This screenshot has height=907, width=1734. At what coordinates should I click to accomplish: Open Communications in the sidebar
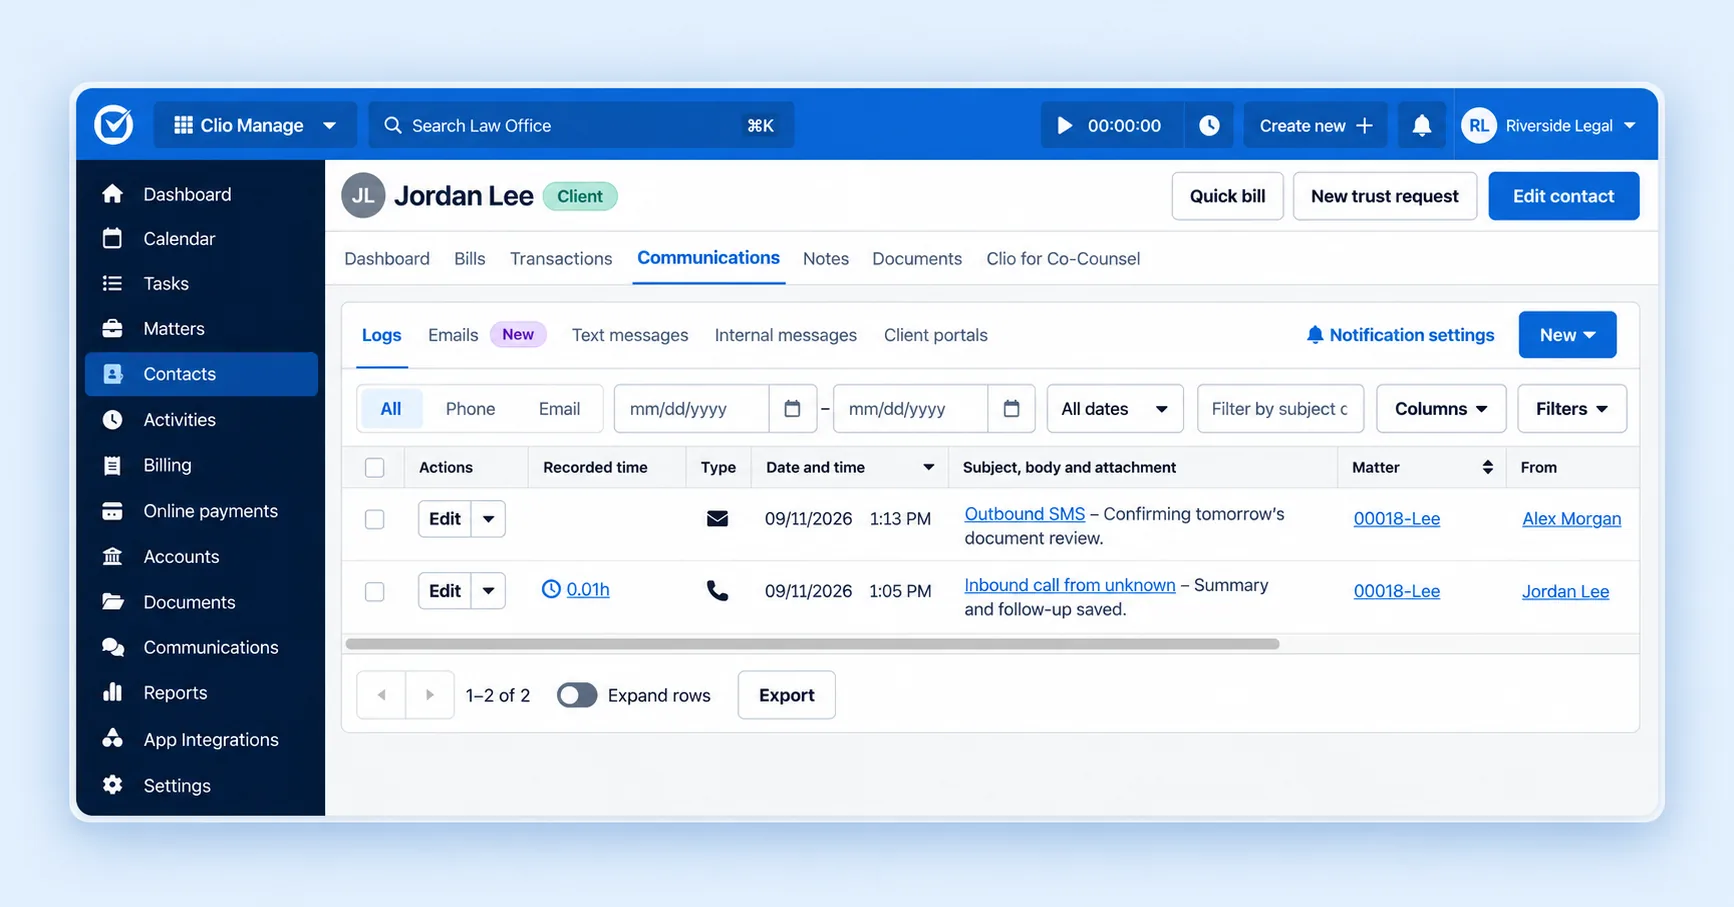click(201, 648)
